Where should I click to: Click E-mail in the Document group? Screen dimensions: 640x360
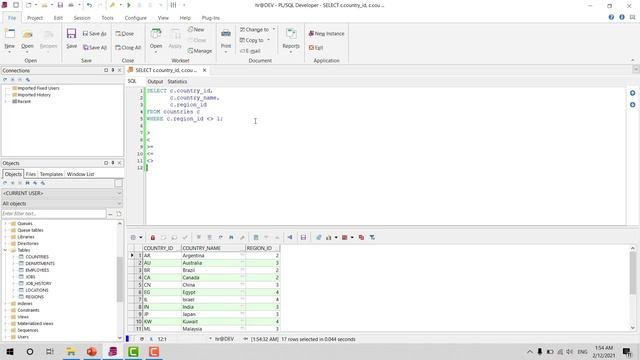[x=250, y=51]
